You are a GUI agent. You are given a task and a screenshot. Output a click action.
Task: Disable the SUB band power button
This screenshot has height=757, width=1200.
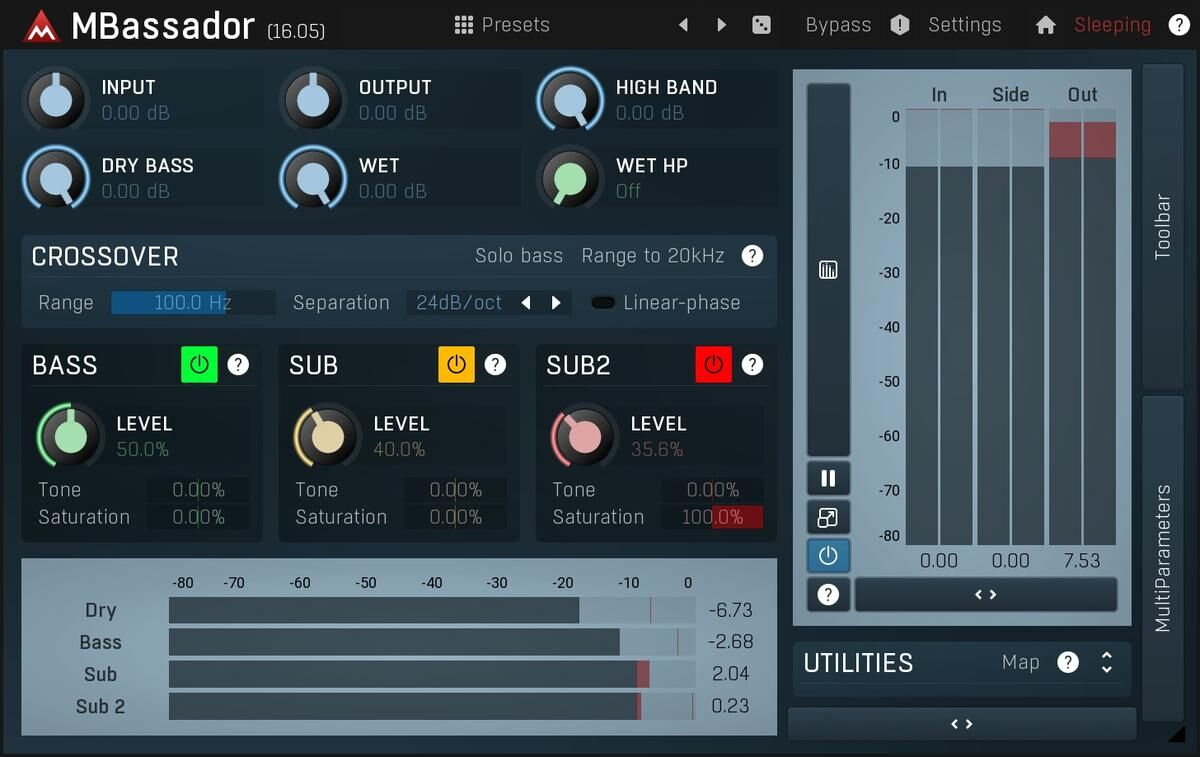(x=456, y=365)
